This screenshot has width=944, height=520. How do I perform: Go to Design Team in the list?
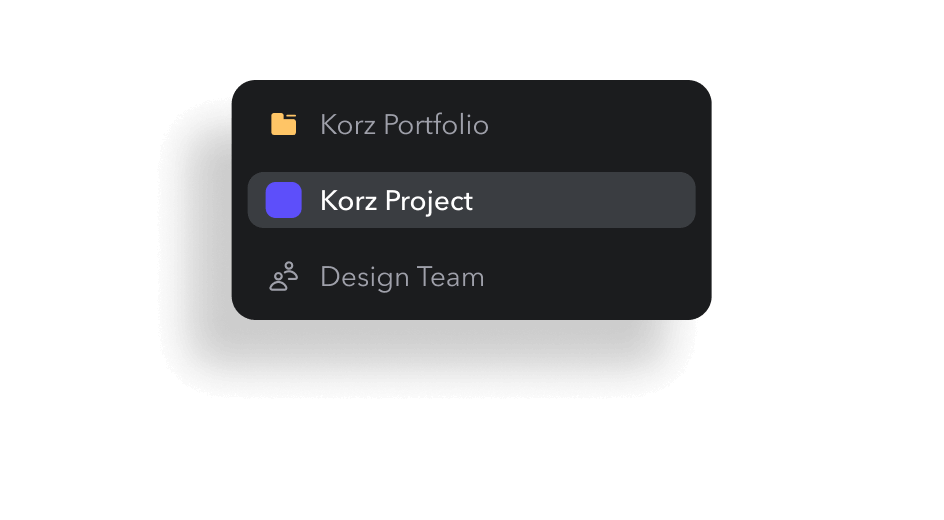(402, 277)
